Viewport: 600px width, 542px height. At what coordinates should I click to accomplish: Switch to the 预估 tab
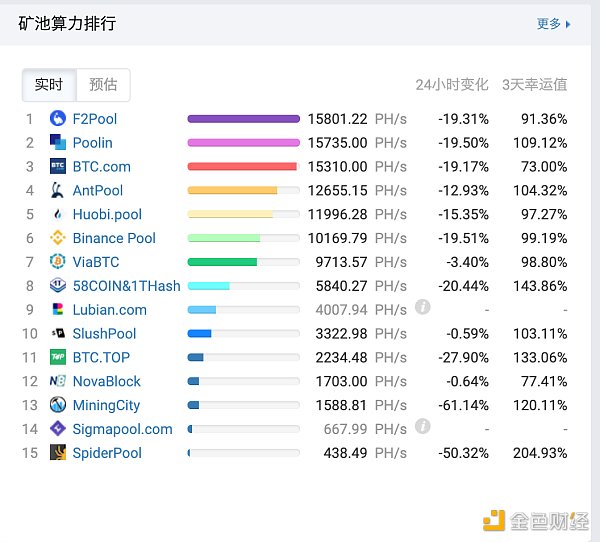point(103,85)
